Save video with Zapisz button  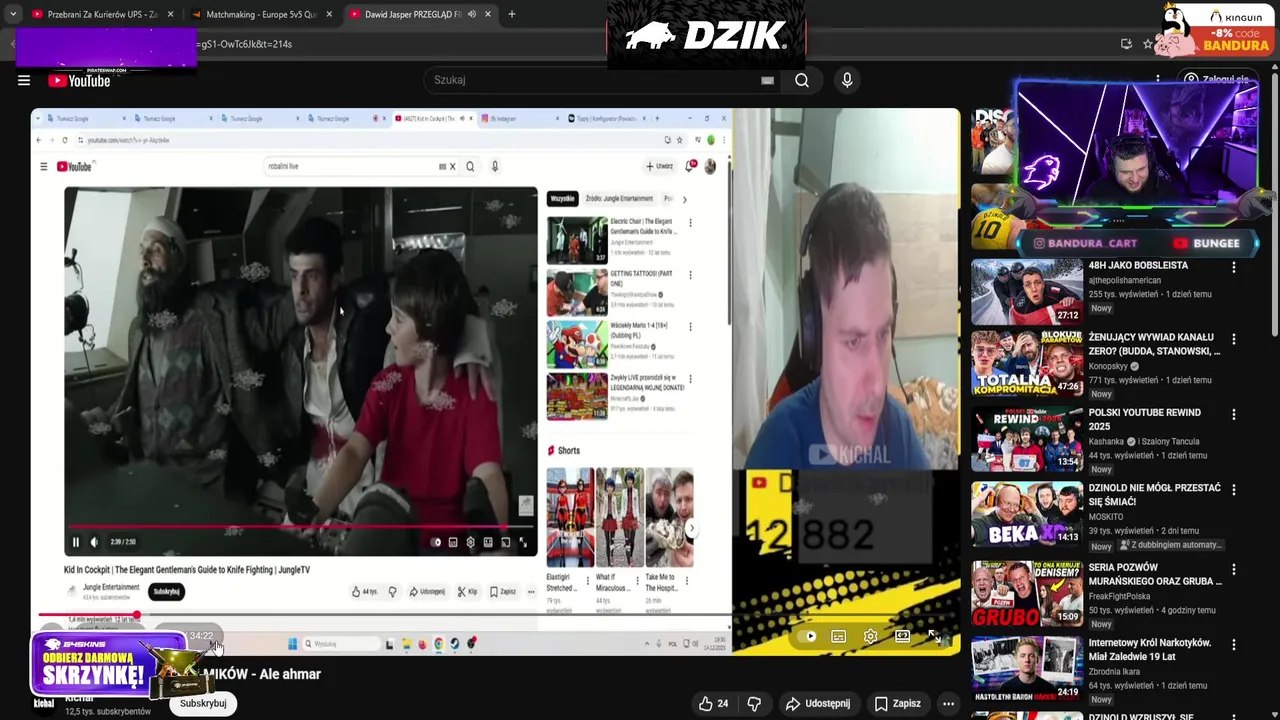pyautogui.click(x=897, y=704)
